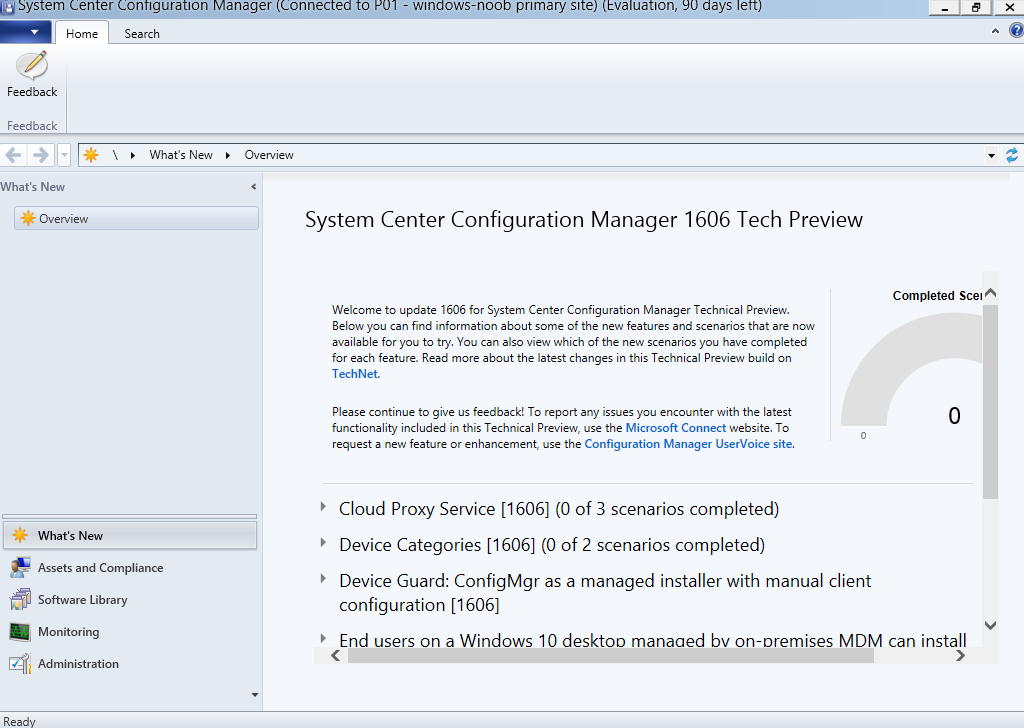The height and width of the screenshot is (728, 1024).
Task: Click the Cloud Proxy Service [1606] heading
Action: pos(559,509)
